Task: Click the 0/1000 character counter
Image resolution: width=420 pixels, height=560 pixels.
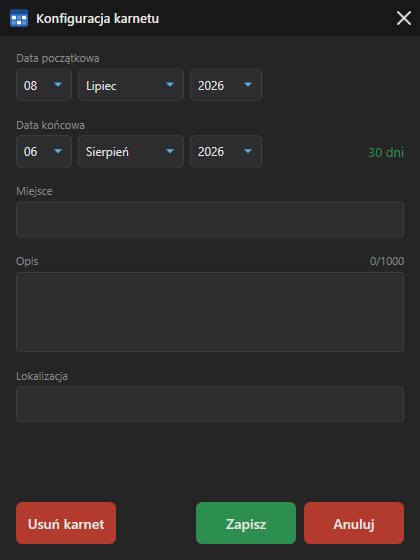Action: click(387, 261)
